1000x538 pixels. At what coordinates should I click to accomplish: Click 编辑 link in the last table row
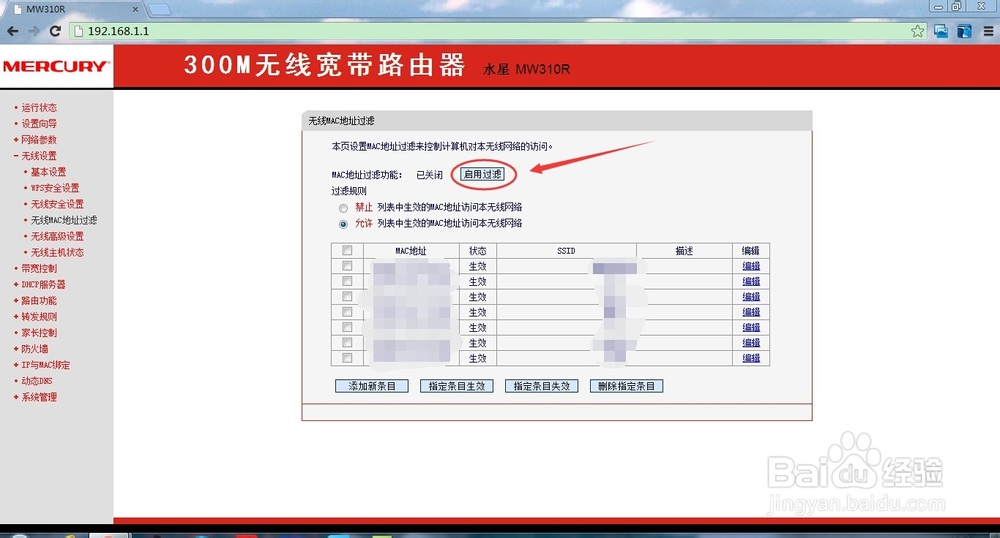751,358
